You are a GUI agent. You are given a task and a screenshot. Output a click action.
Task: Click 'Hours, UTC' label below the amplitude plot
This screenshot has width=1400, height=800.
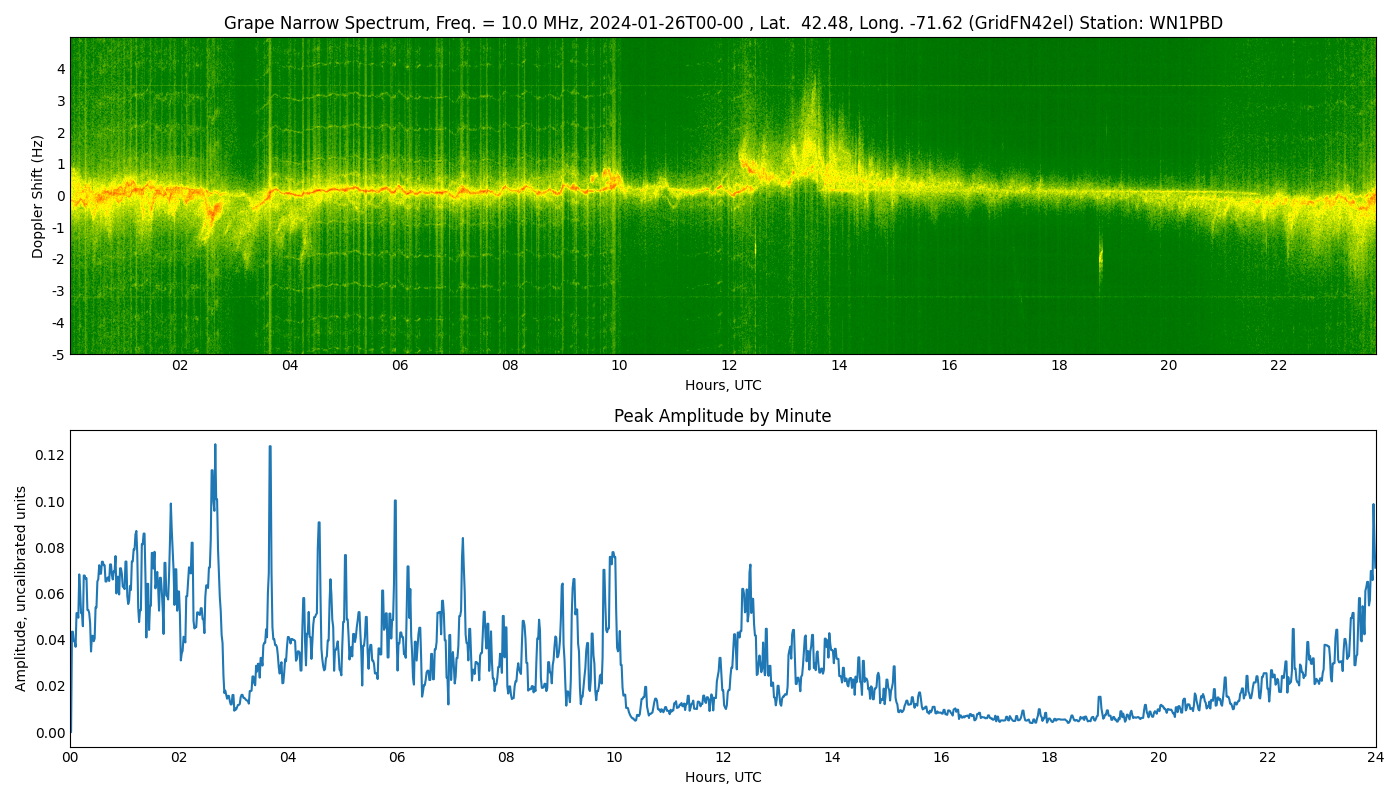pyautogui.click(x=722, y=777)
